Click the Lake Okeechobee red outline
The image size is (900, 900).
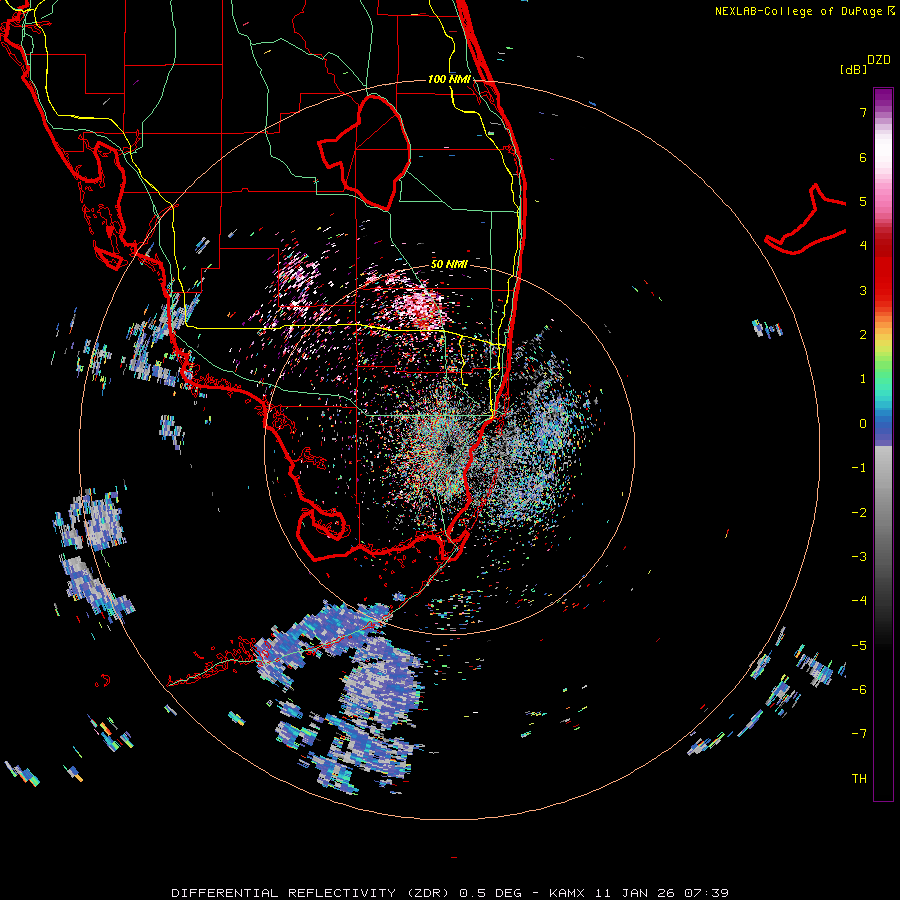coord(365,152)
